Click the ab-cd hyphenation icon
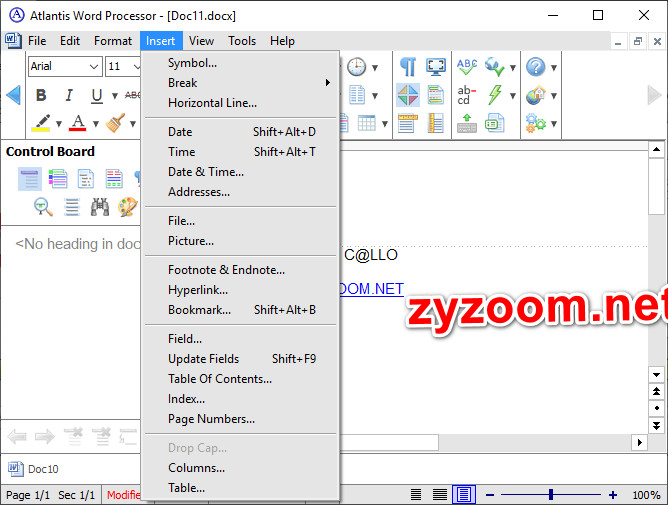This screenshot has width=668, height=505. coord(466,95)
